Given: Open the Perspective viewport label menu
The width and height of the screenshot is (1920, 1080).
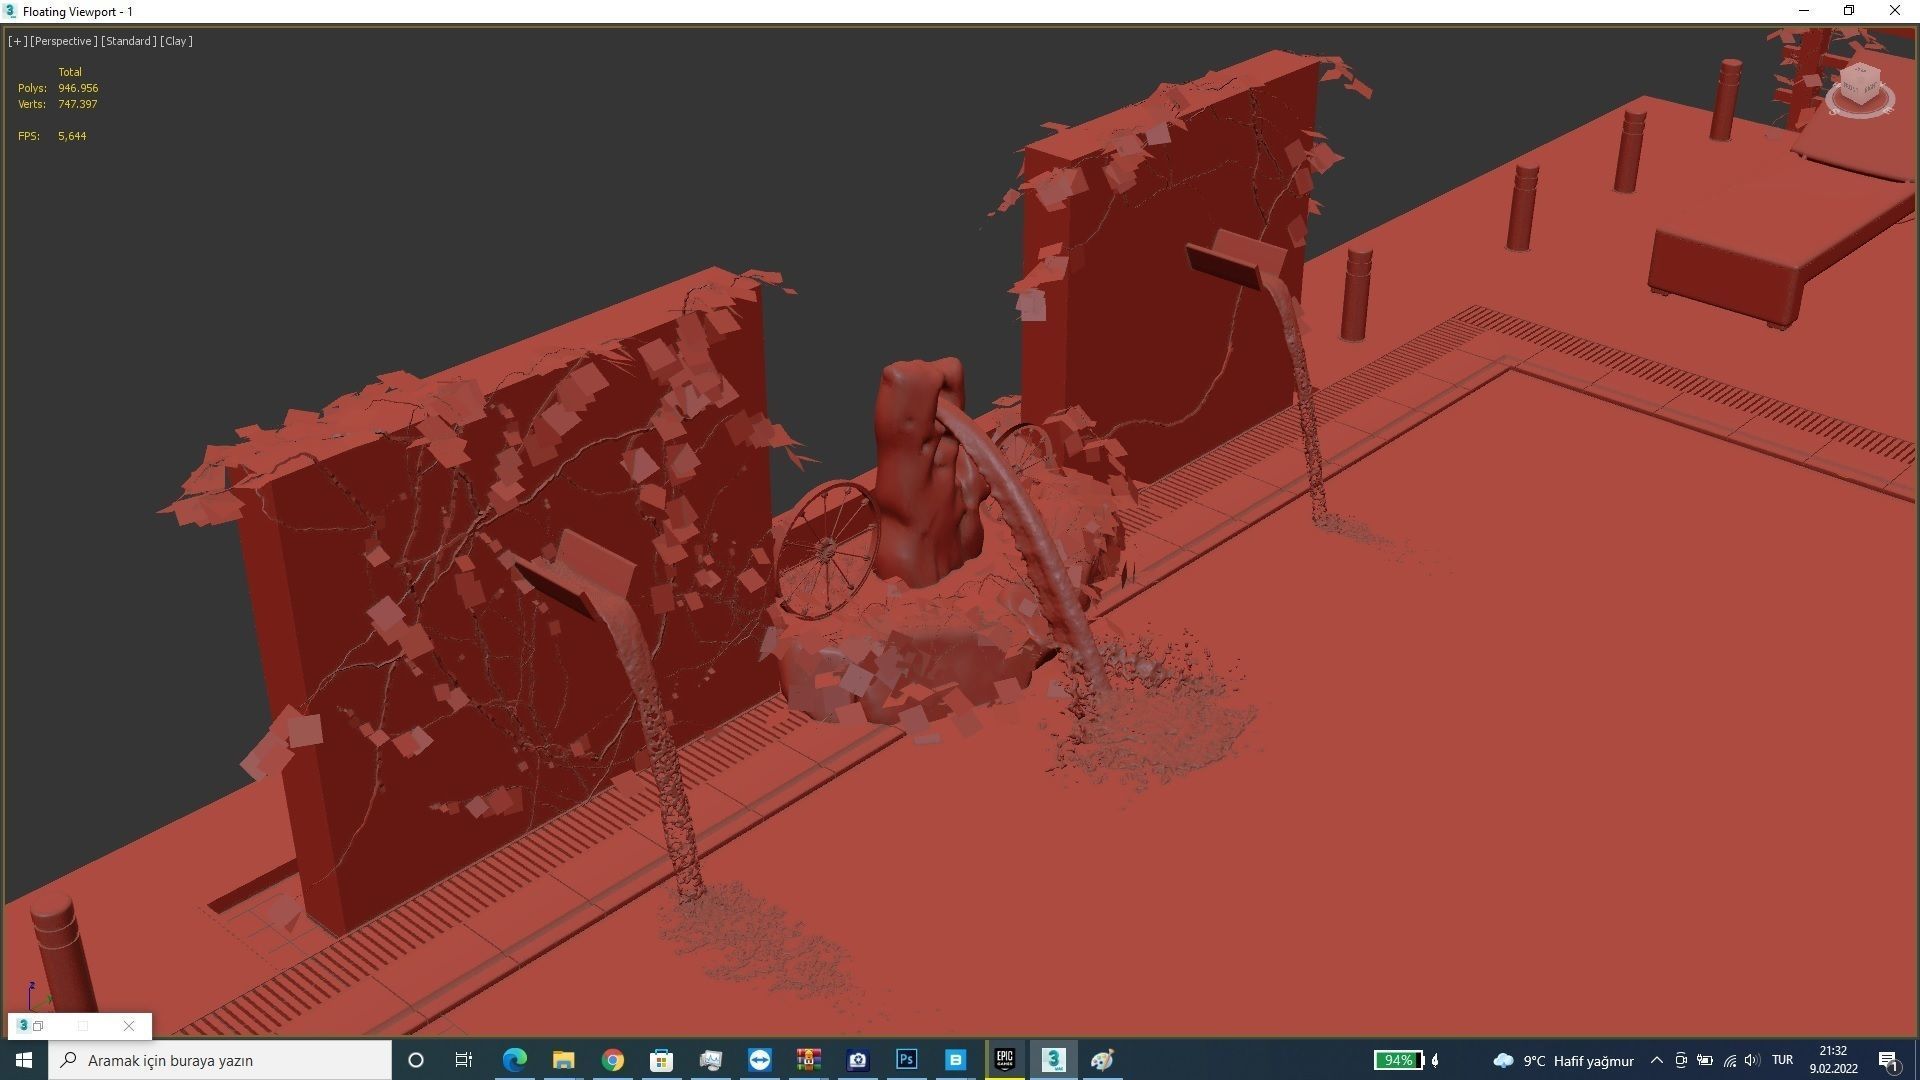Looking at the screenshot, I should [63, 41].
